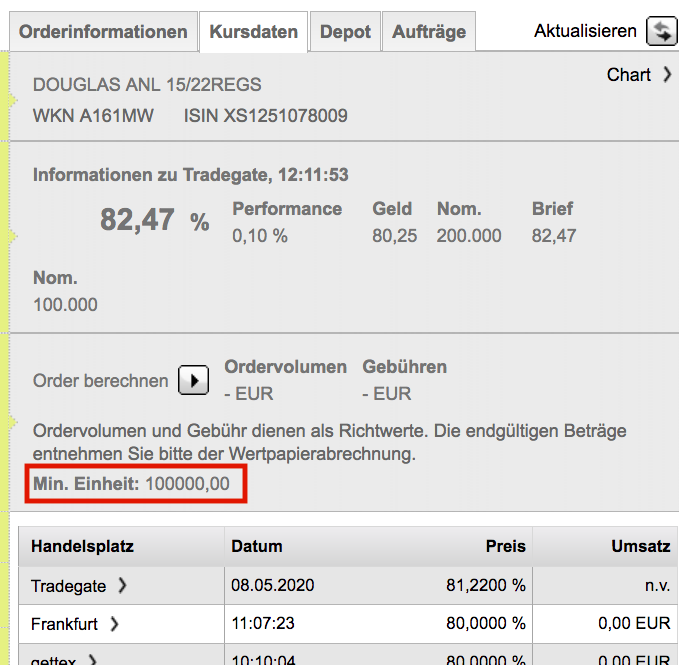
Task: Expand the Tradegate row arrow
Action: point(123,586)
